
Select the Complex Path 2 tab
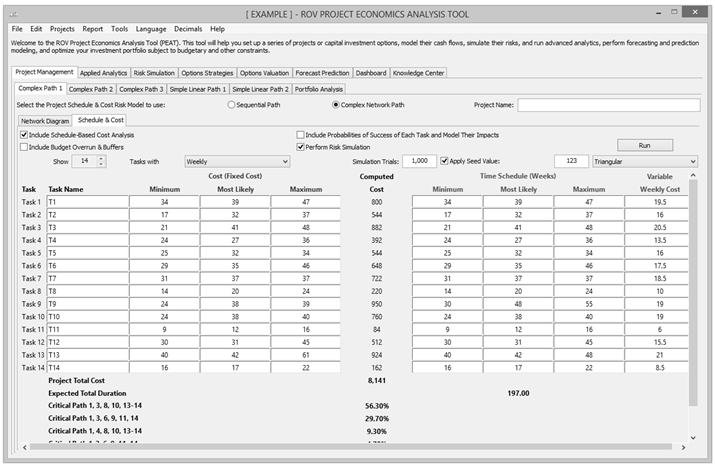91,89
